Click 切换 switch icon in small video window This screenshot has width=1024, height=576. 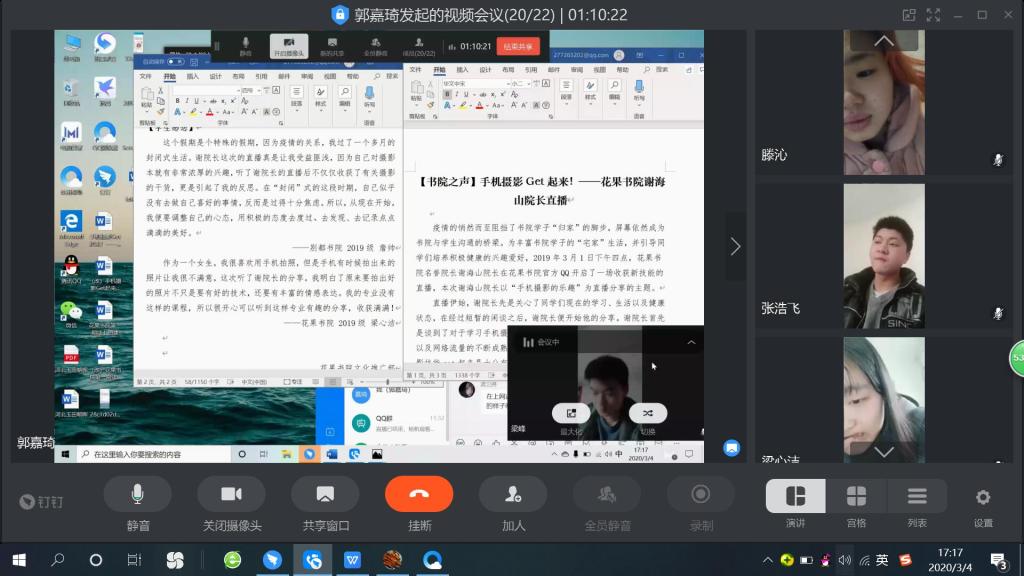point(648,413)
